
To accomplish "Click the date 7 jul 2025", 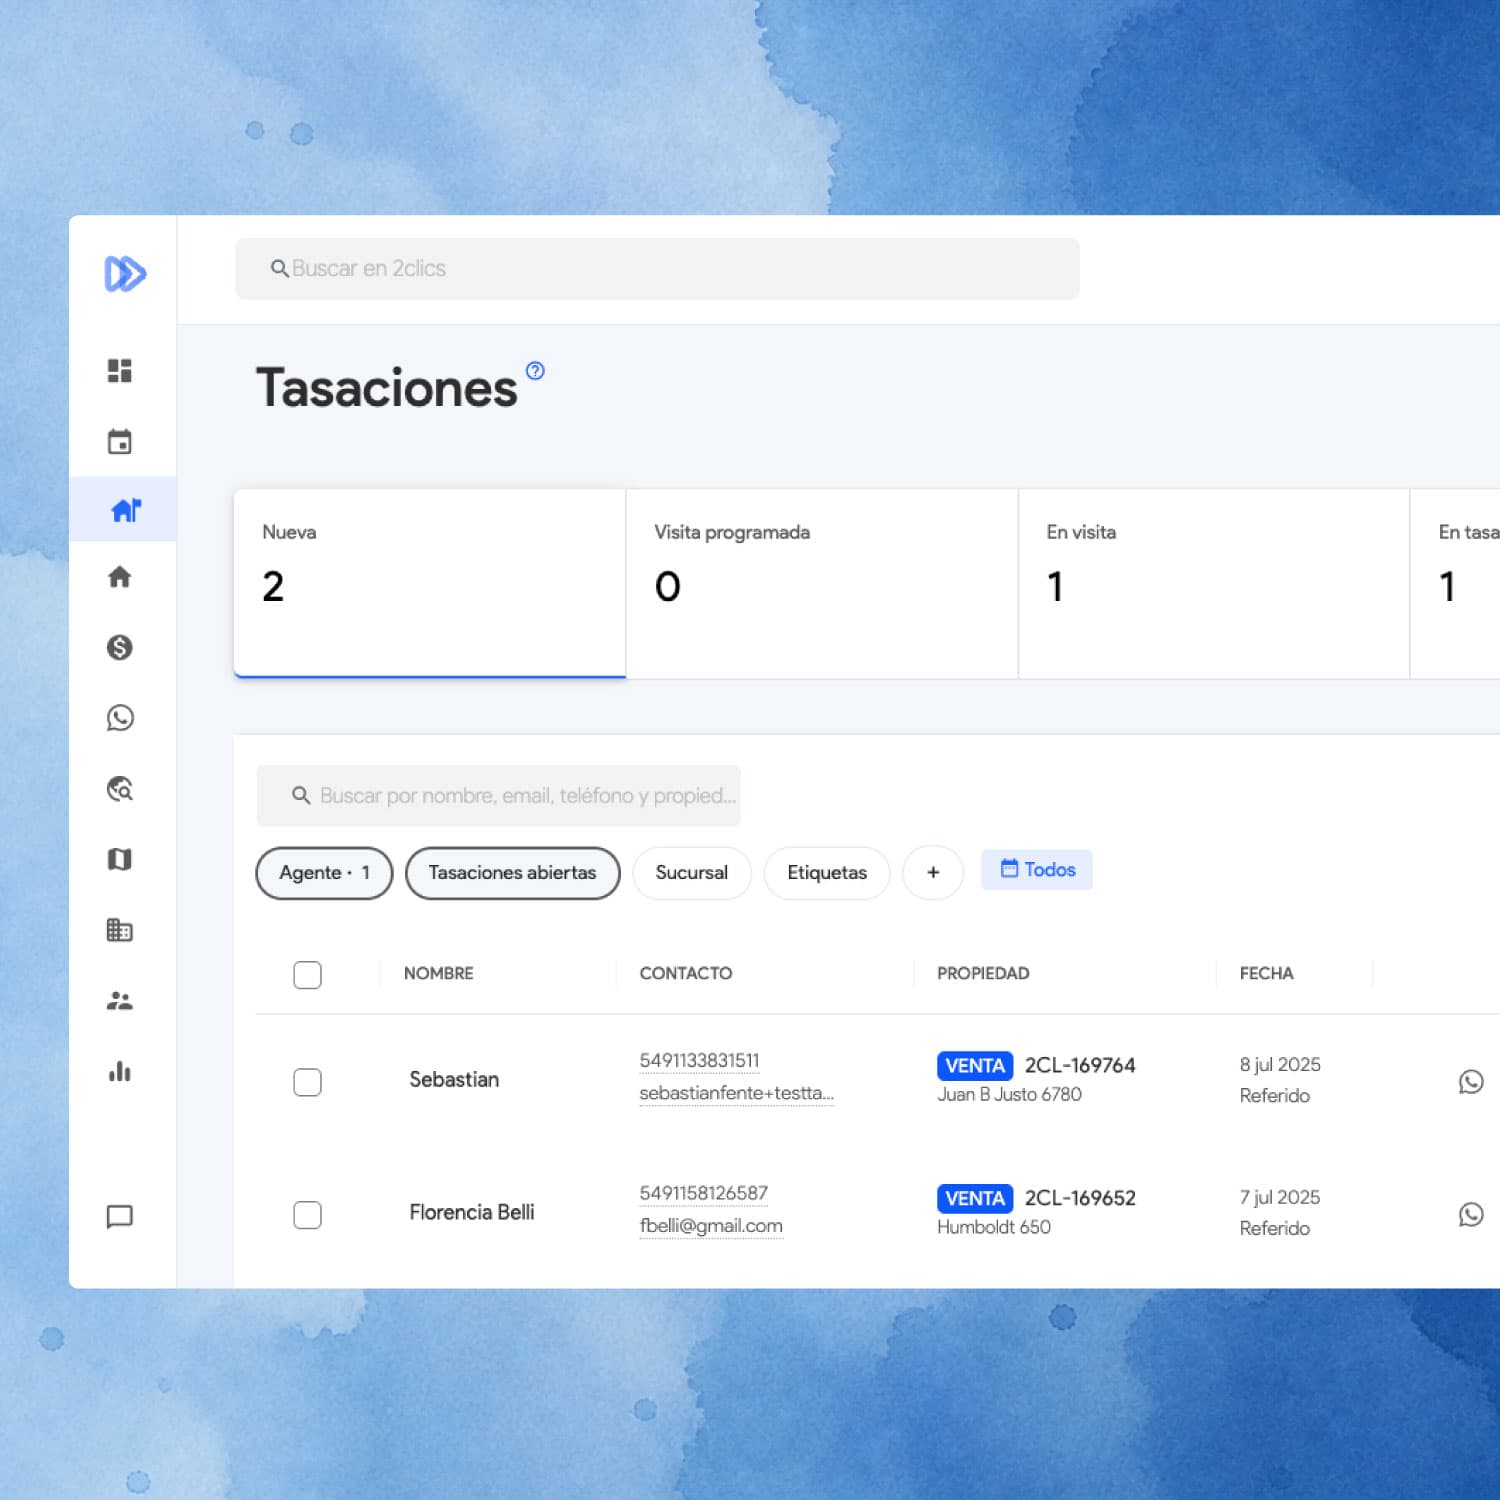I will pos(1280,1198).
